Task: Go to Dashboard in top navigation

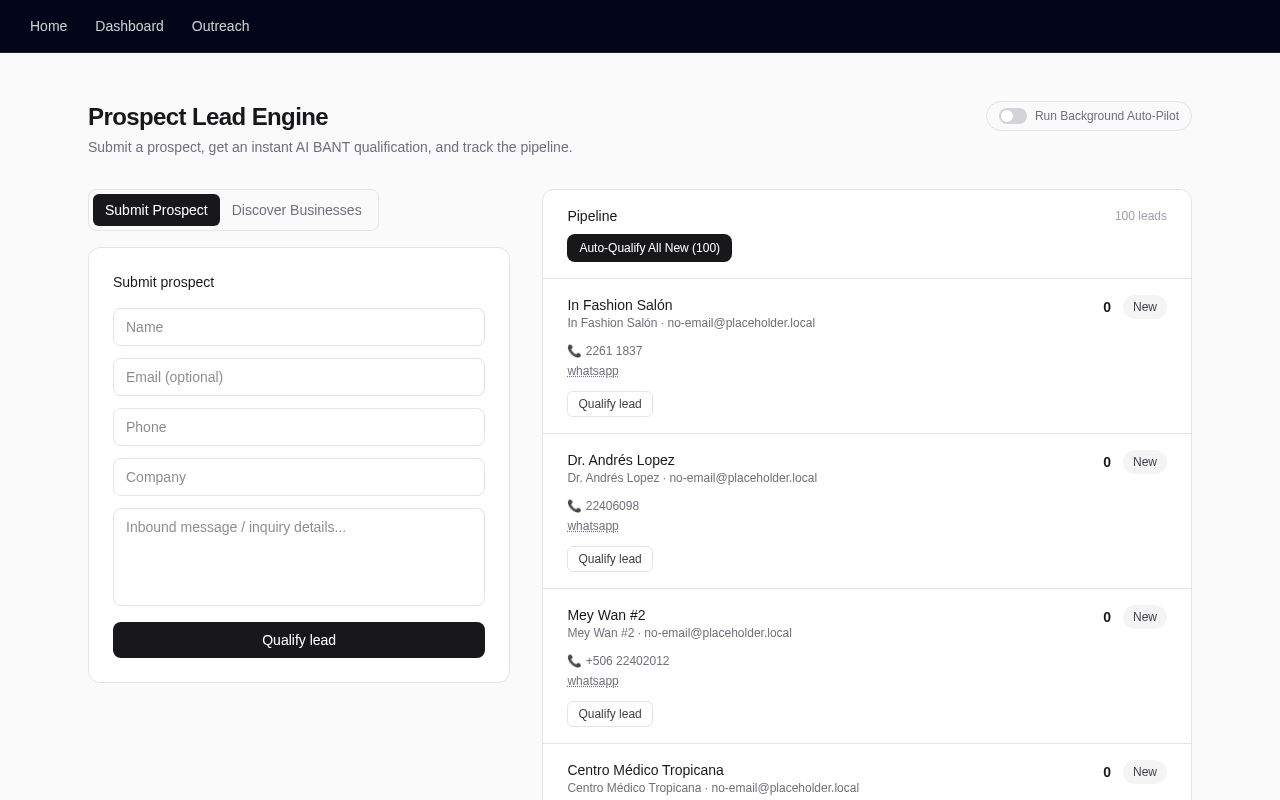Action: tap(129, 26)
